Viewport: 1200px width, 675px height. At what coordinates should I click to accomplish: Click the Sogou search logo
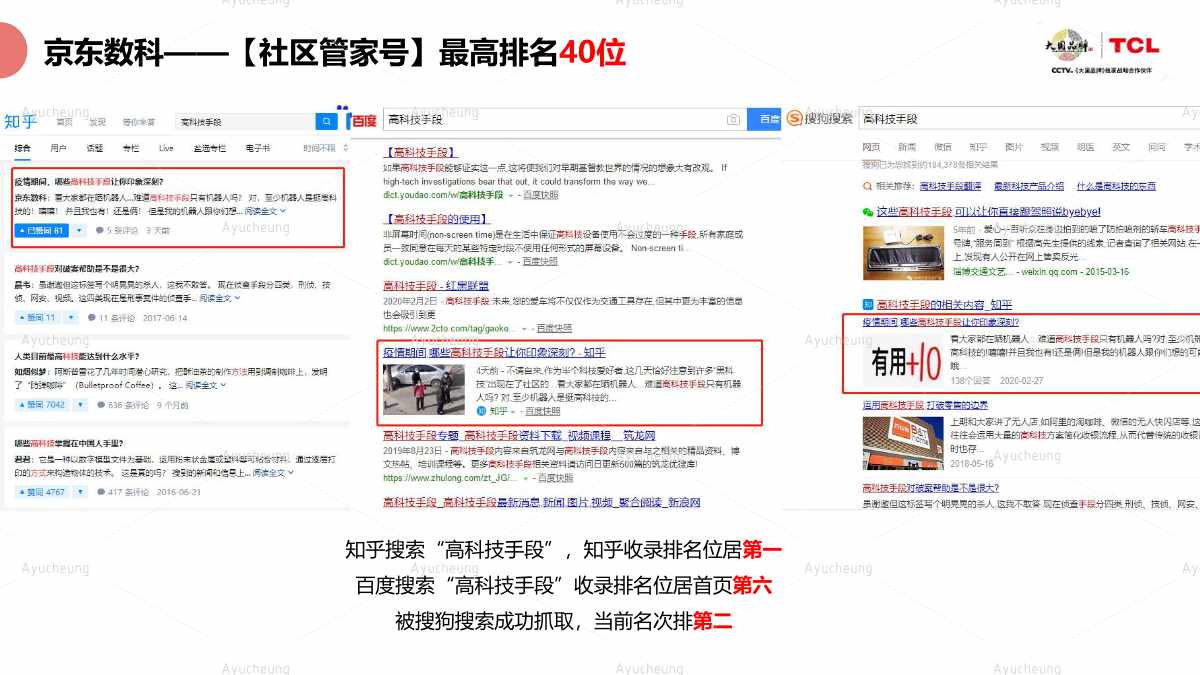[x=819, y=119]
